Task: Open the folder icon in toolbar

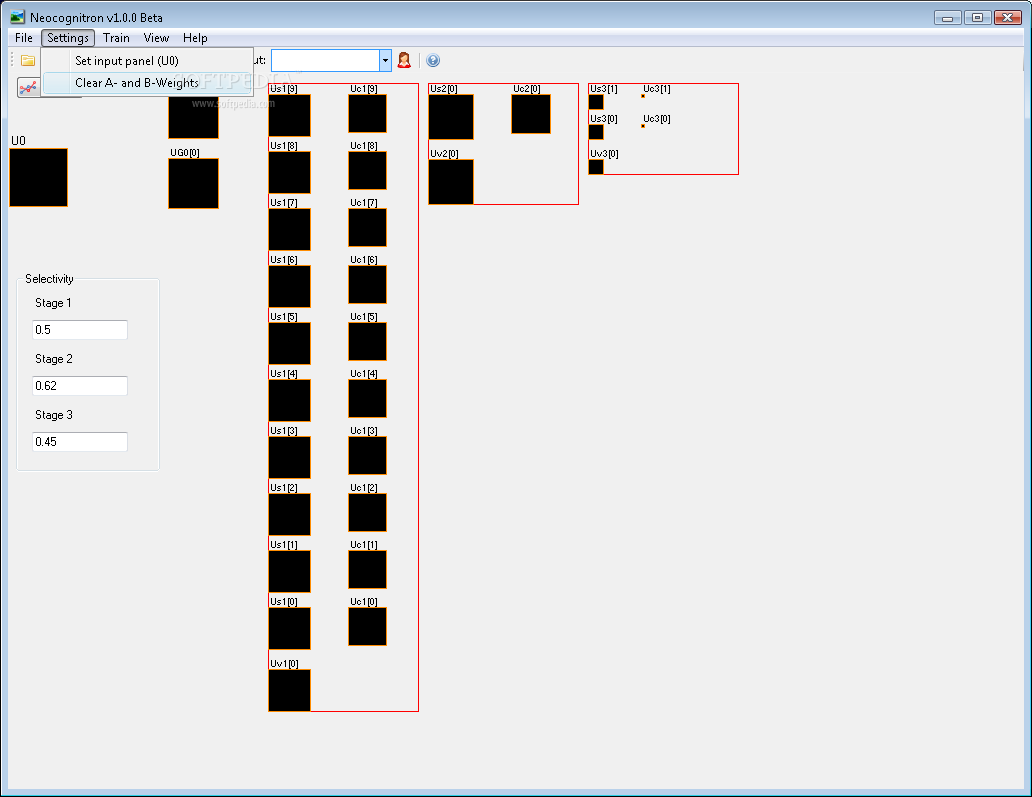Action: pos(28,61)
